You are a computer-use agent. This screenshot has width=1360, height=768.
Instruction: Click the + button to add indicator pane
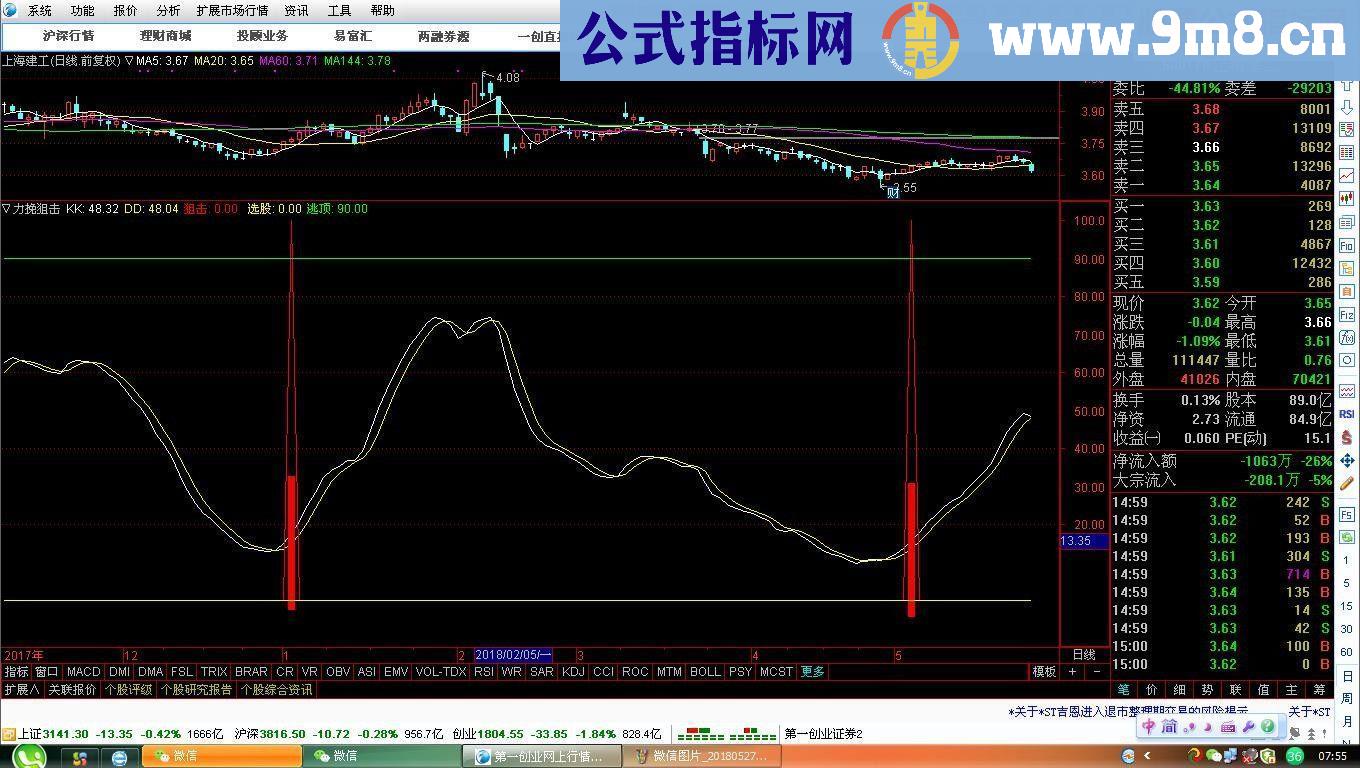[1072, 672]
